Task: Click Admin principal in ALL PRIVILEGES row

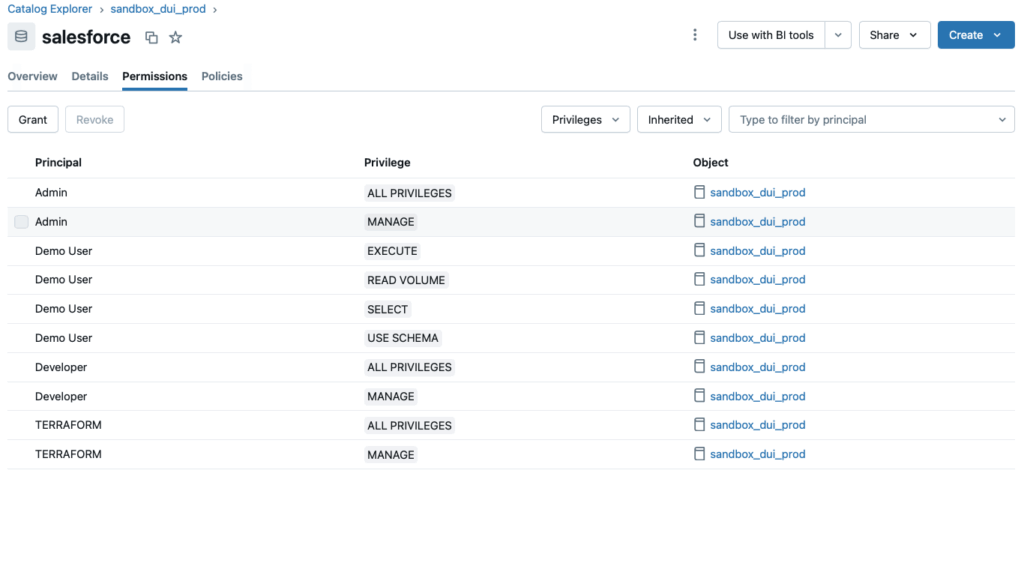Action: (51, 193)
